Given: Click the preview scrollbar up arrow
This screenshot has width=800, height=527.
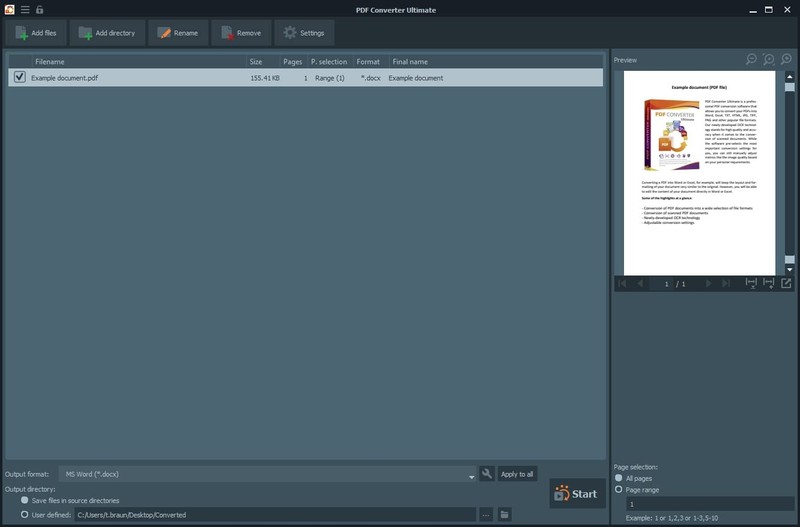Looking at the screenshot, I should coord(790,77).
